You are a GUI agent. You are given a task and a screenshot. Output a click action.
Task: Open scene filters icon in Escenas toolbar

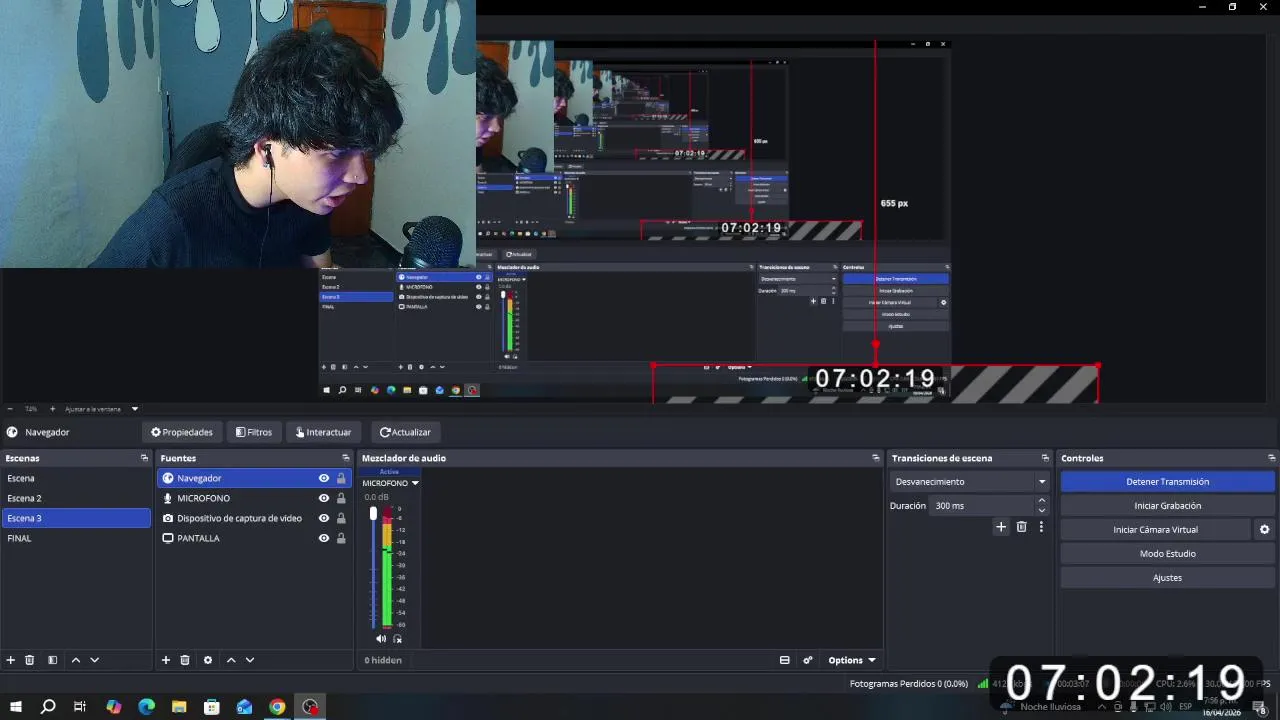click(x=53, y=660)
